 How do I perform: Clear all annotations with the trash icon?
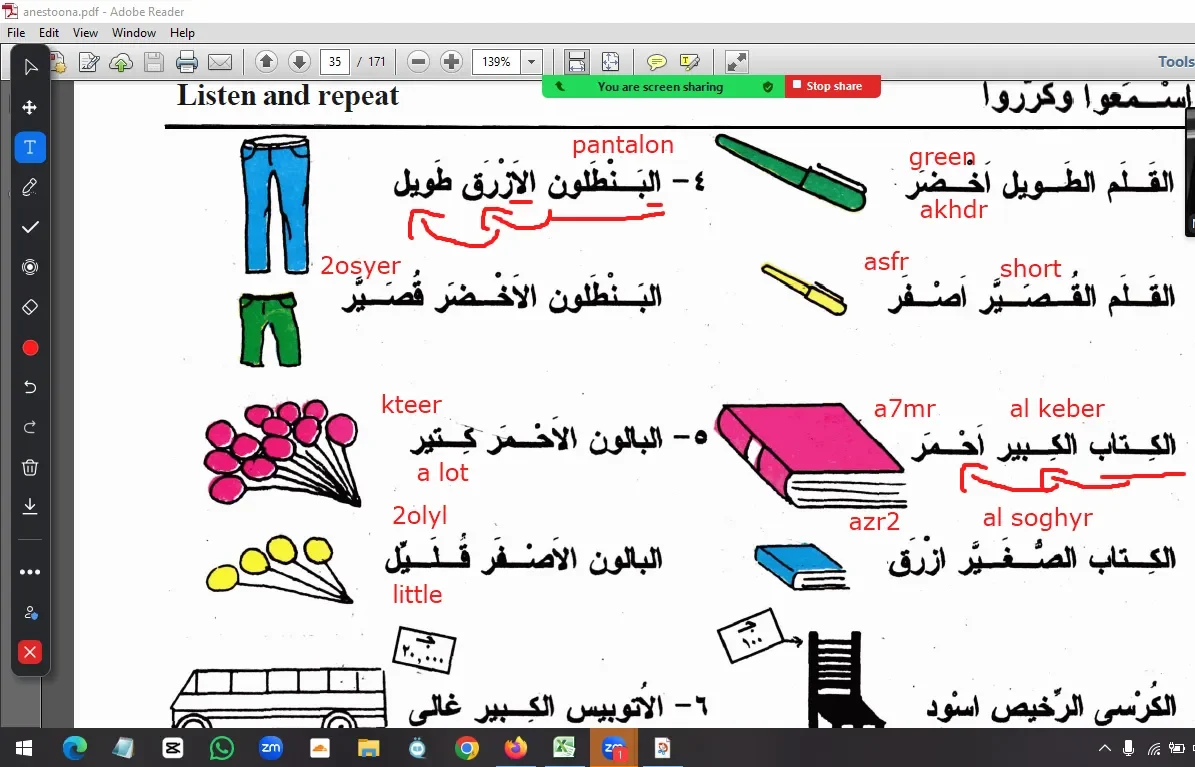[30, 467]
